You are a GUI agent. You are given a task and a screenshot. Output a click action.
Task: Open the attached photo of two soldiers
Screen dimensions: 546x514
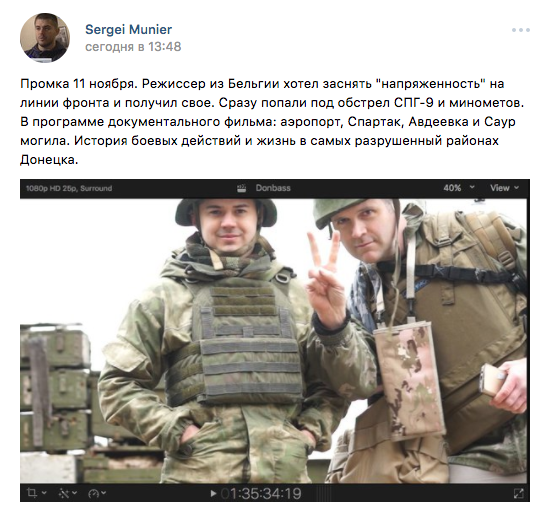pyautogui.click(x=275, y=341)
